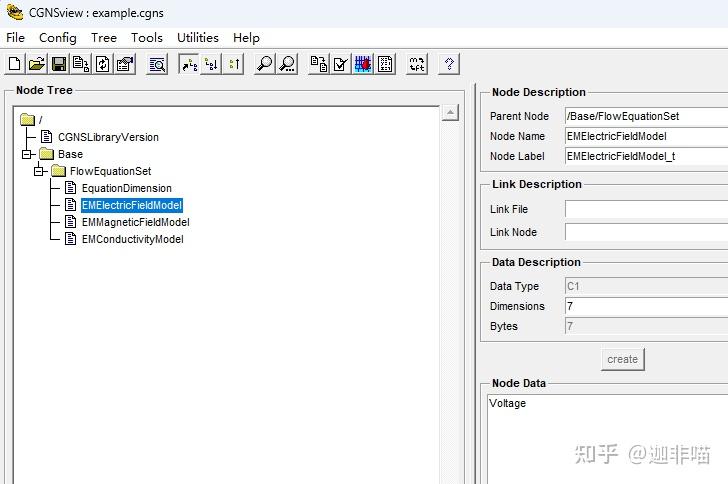The image size is (728, 484).
Task: Click the node tree scroll up arrow
Action: 450,112
